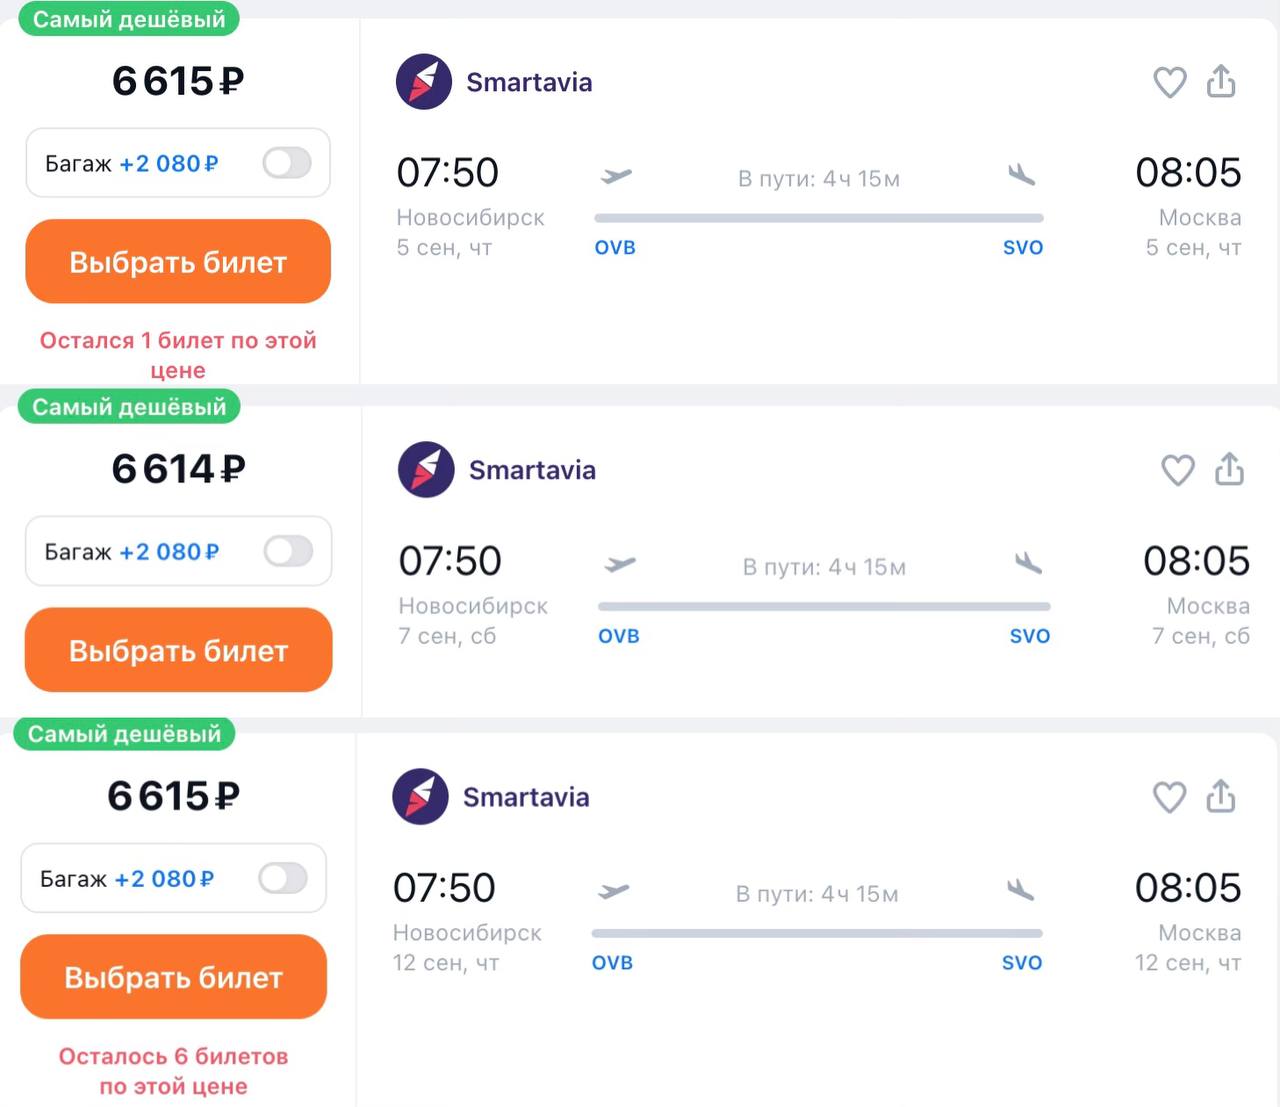The height and width of the screenshot is (1107, 1280).
Task: Share the 7 сен flight ticket
Action: [1229, 468]
